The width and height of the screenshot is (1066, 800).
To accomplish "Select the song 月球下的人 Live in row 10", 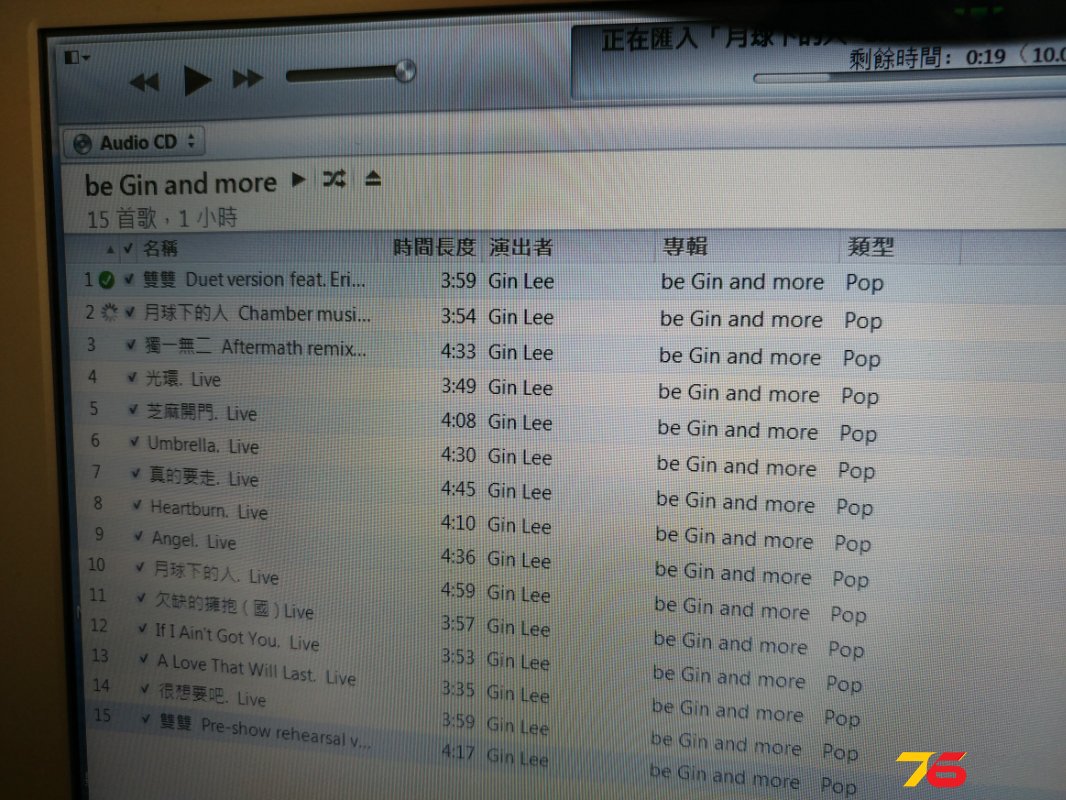I will point(216,572).
